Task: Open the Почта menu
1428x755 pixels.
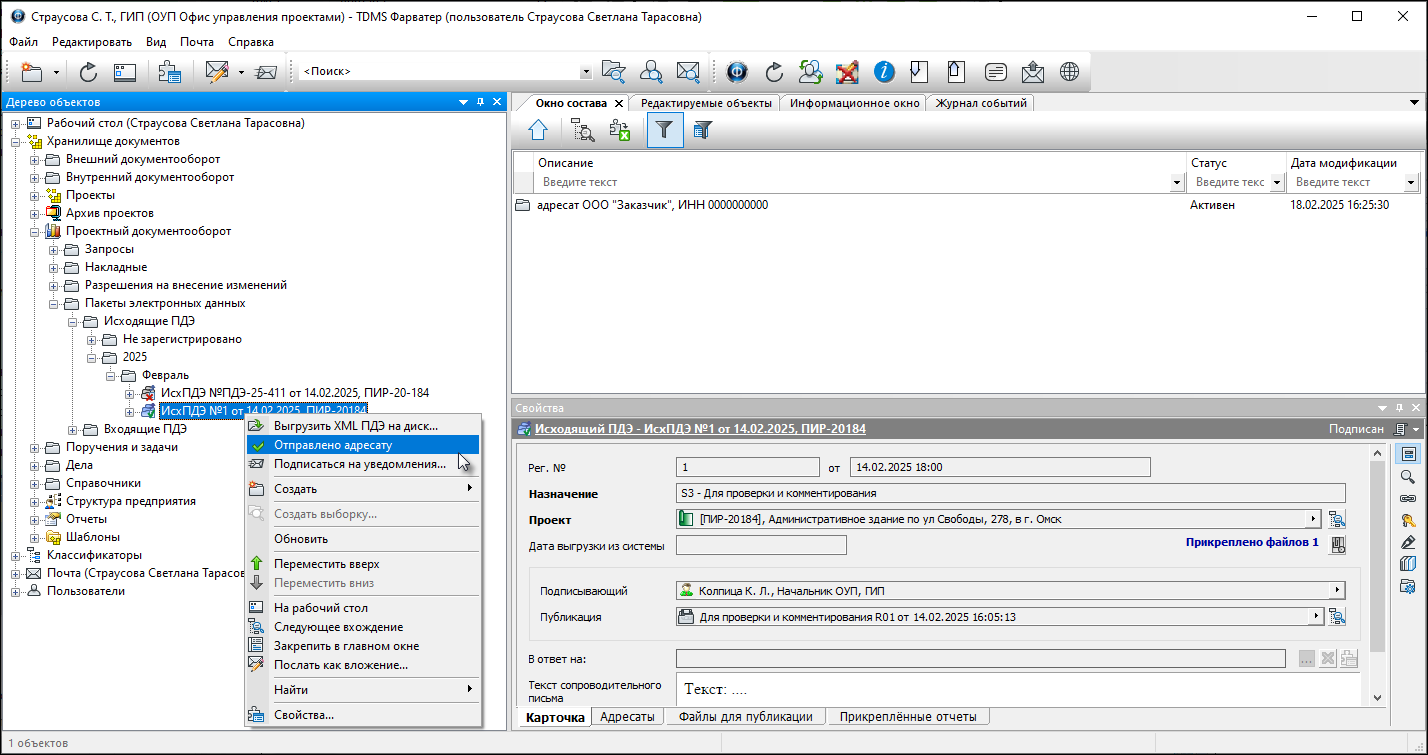Action: (x=197, y=42)
